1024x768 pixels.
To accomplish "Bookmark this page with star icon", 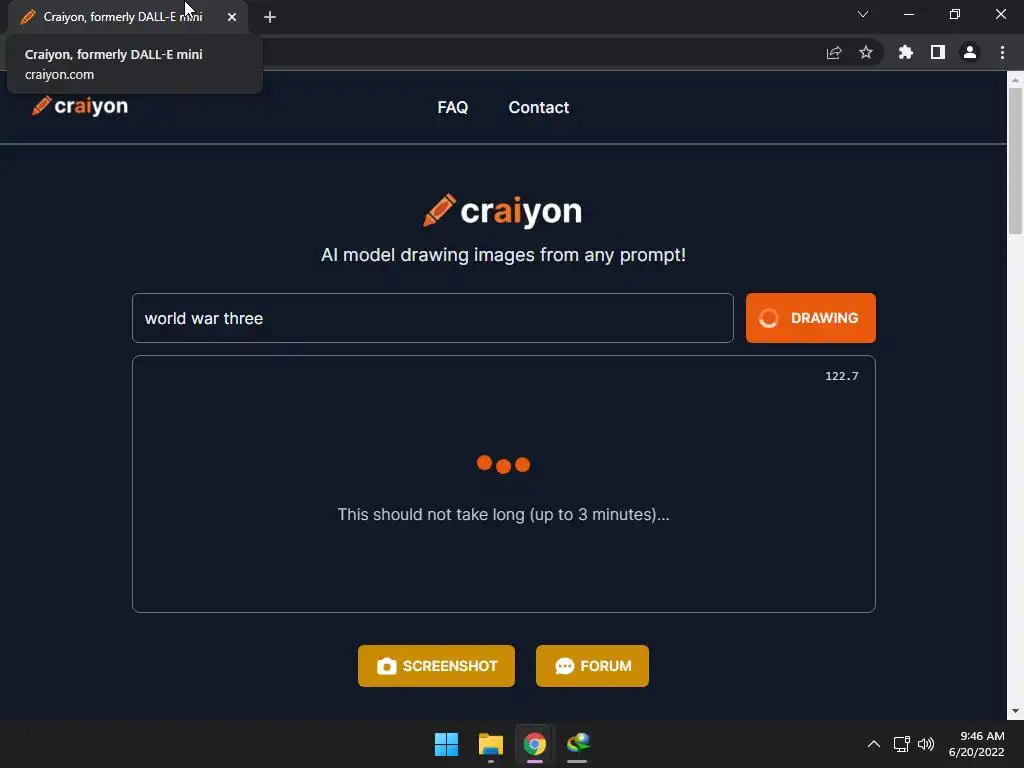I will (x=866, y=52).
